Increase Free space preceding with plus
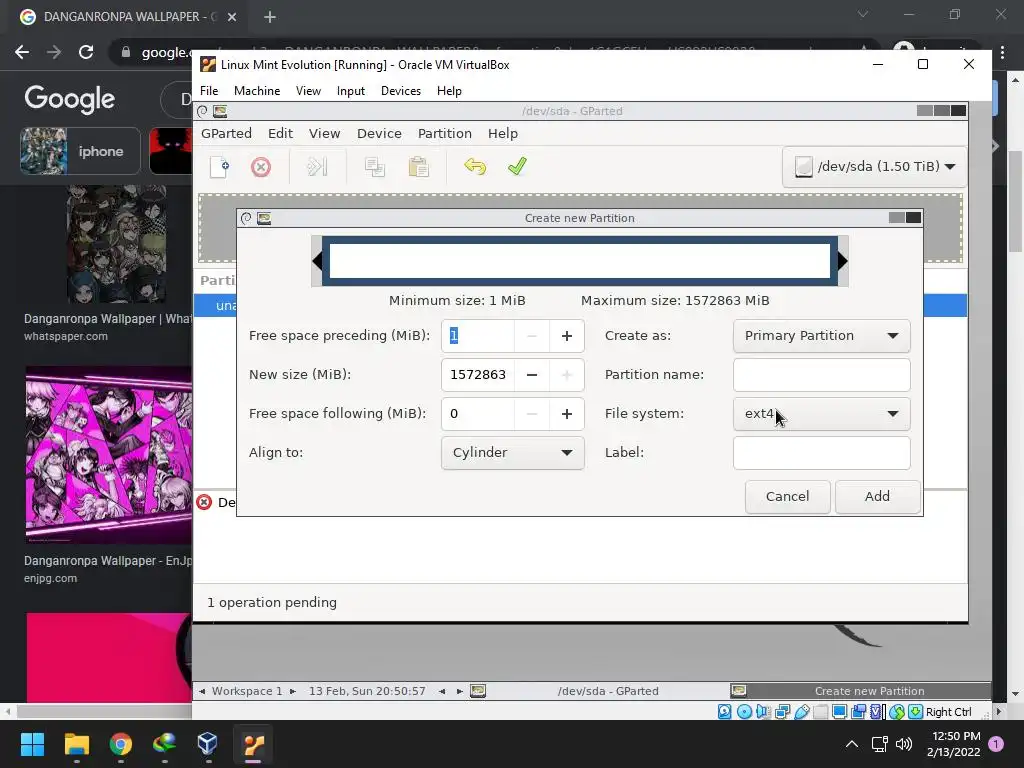This screenshot has height=768, width=1024. [x=567, y=336]
